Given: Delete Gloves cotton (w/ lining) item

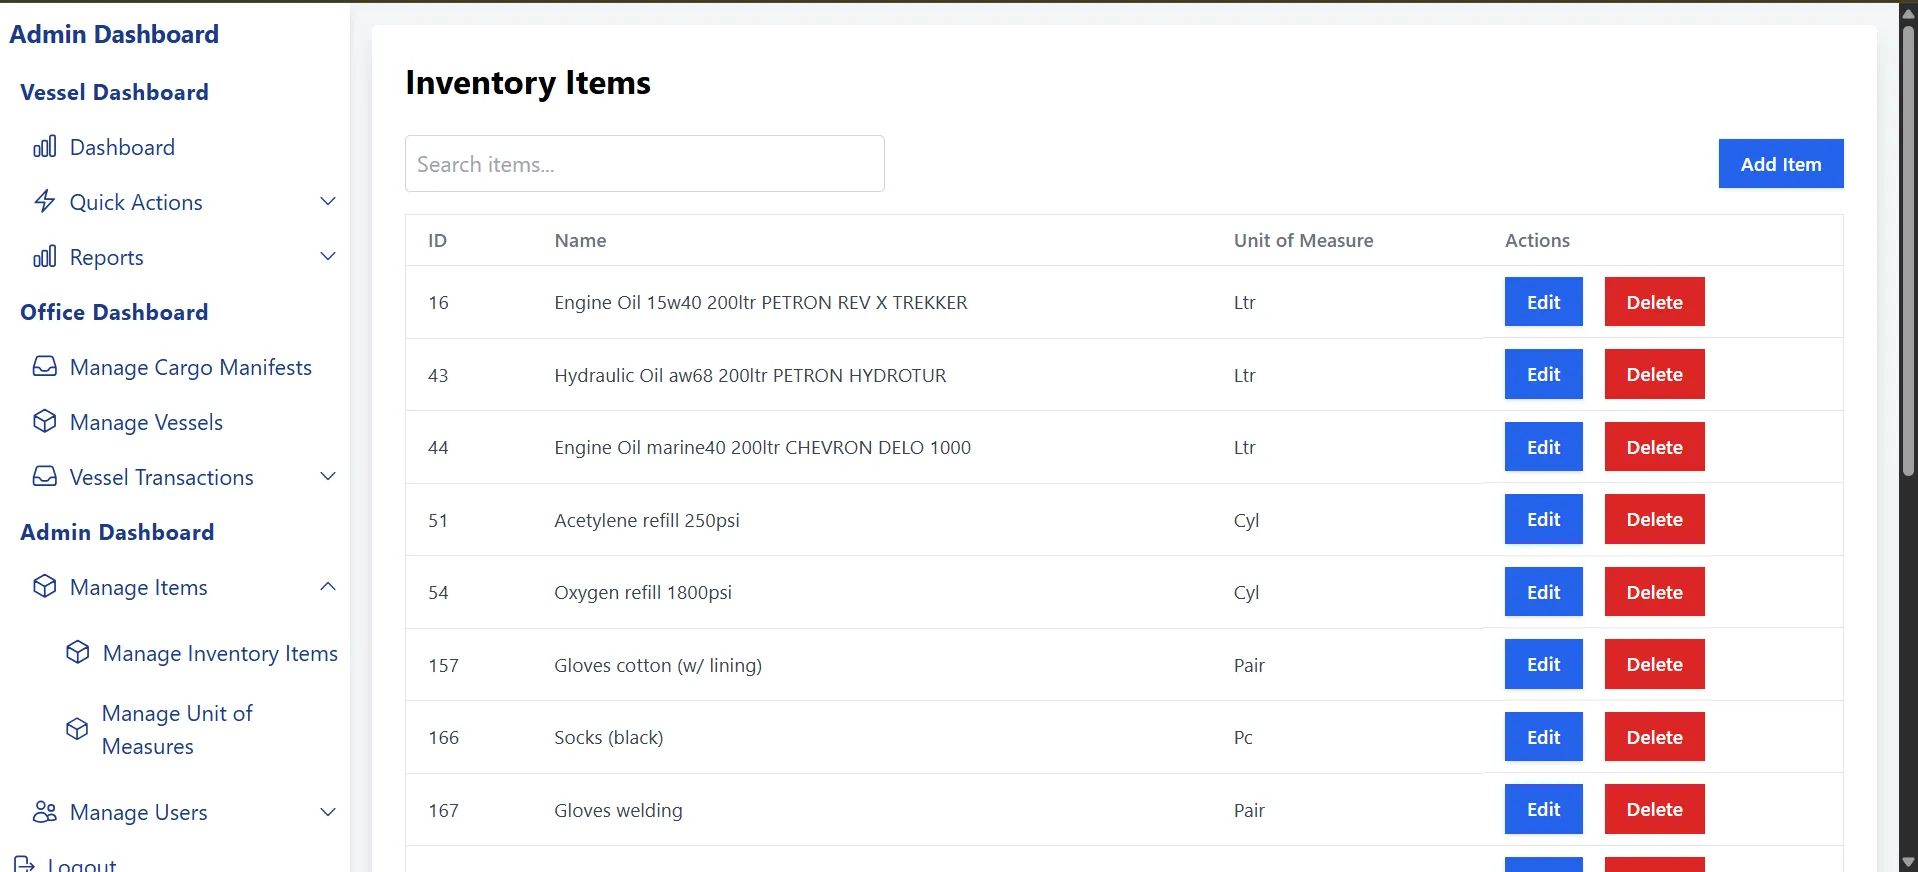Looking at the screenshot, I should (1654, 664).
